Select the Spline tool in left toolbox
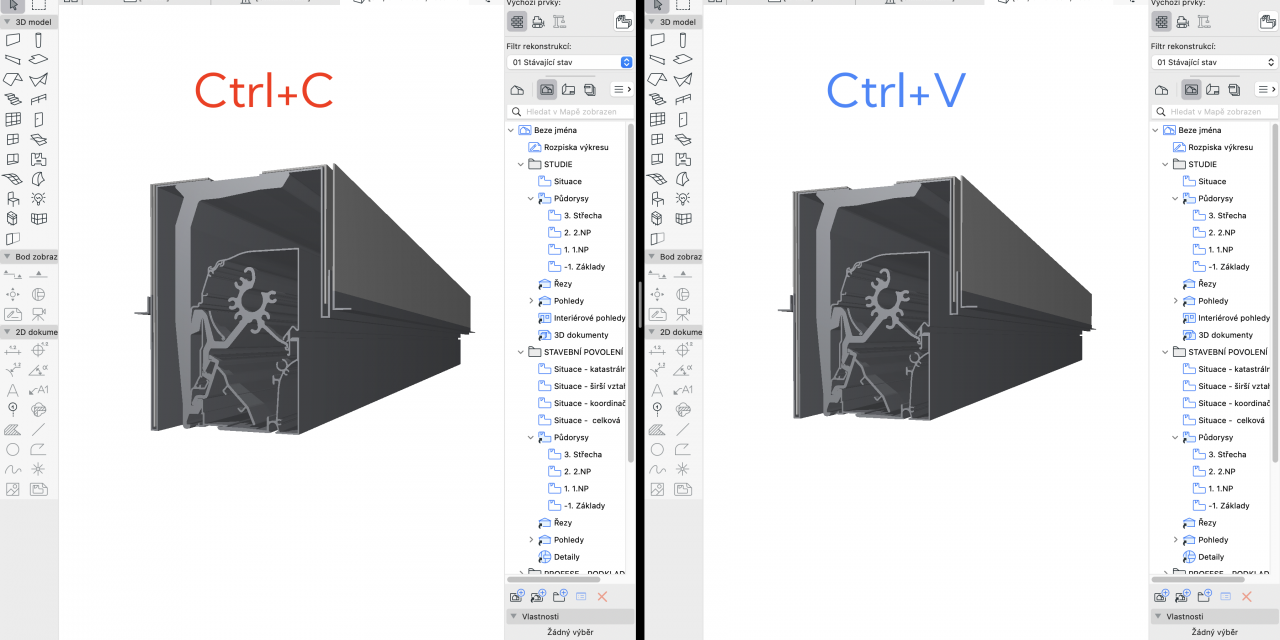 coord(13,469)
